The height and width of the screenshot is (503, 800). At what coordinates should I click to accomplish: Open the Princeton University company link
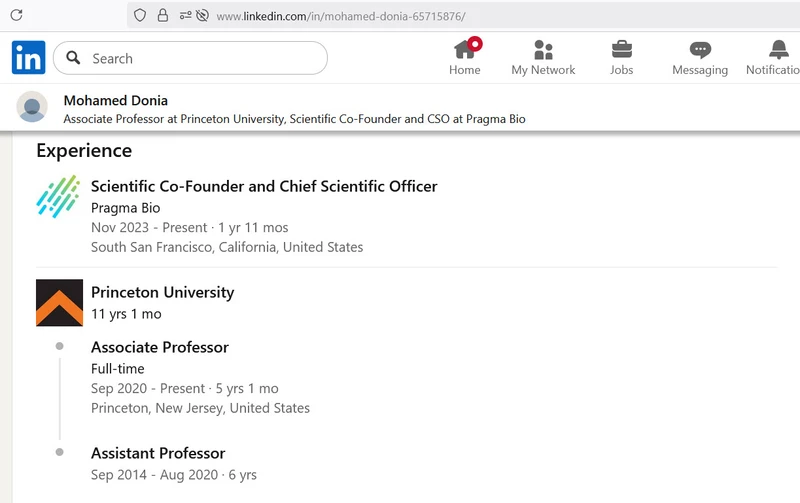pos(163,292)
